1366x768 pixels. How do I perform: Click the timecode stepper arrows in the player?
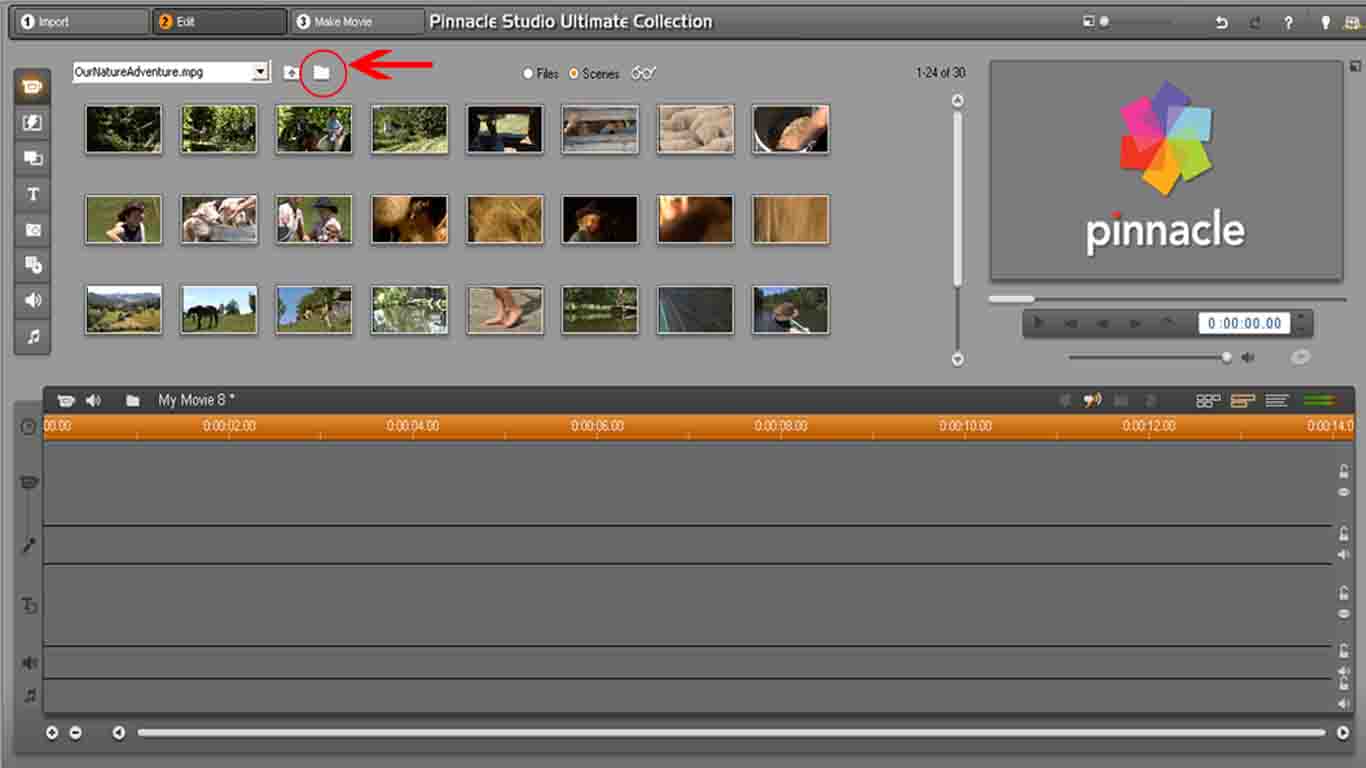click(x=1301, y=323)
